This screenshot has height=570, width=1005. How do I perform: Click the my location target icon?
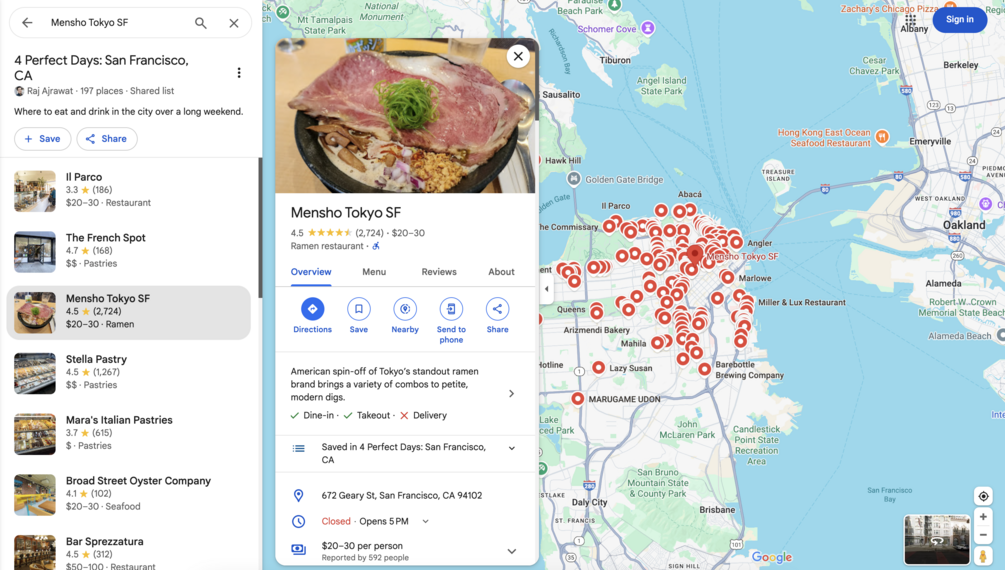tap(983, 496)
